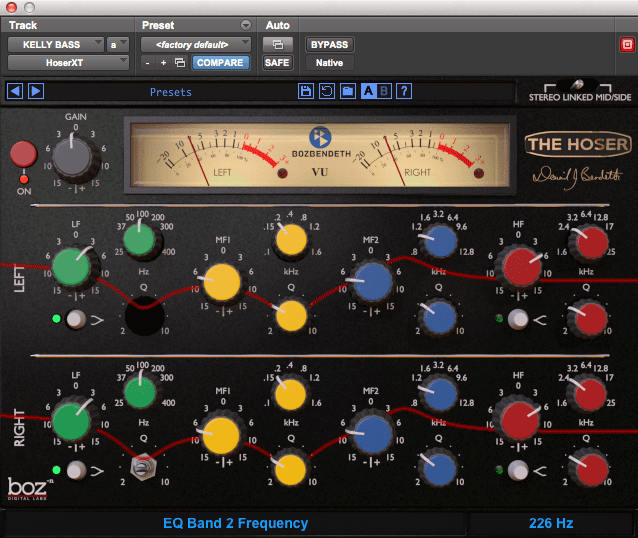The image size is (638, 538).
Task: Open the insert position 'a' dropdown
Action: click(x=118, y=44)
